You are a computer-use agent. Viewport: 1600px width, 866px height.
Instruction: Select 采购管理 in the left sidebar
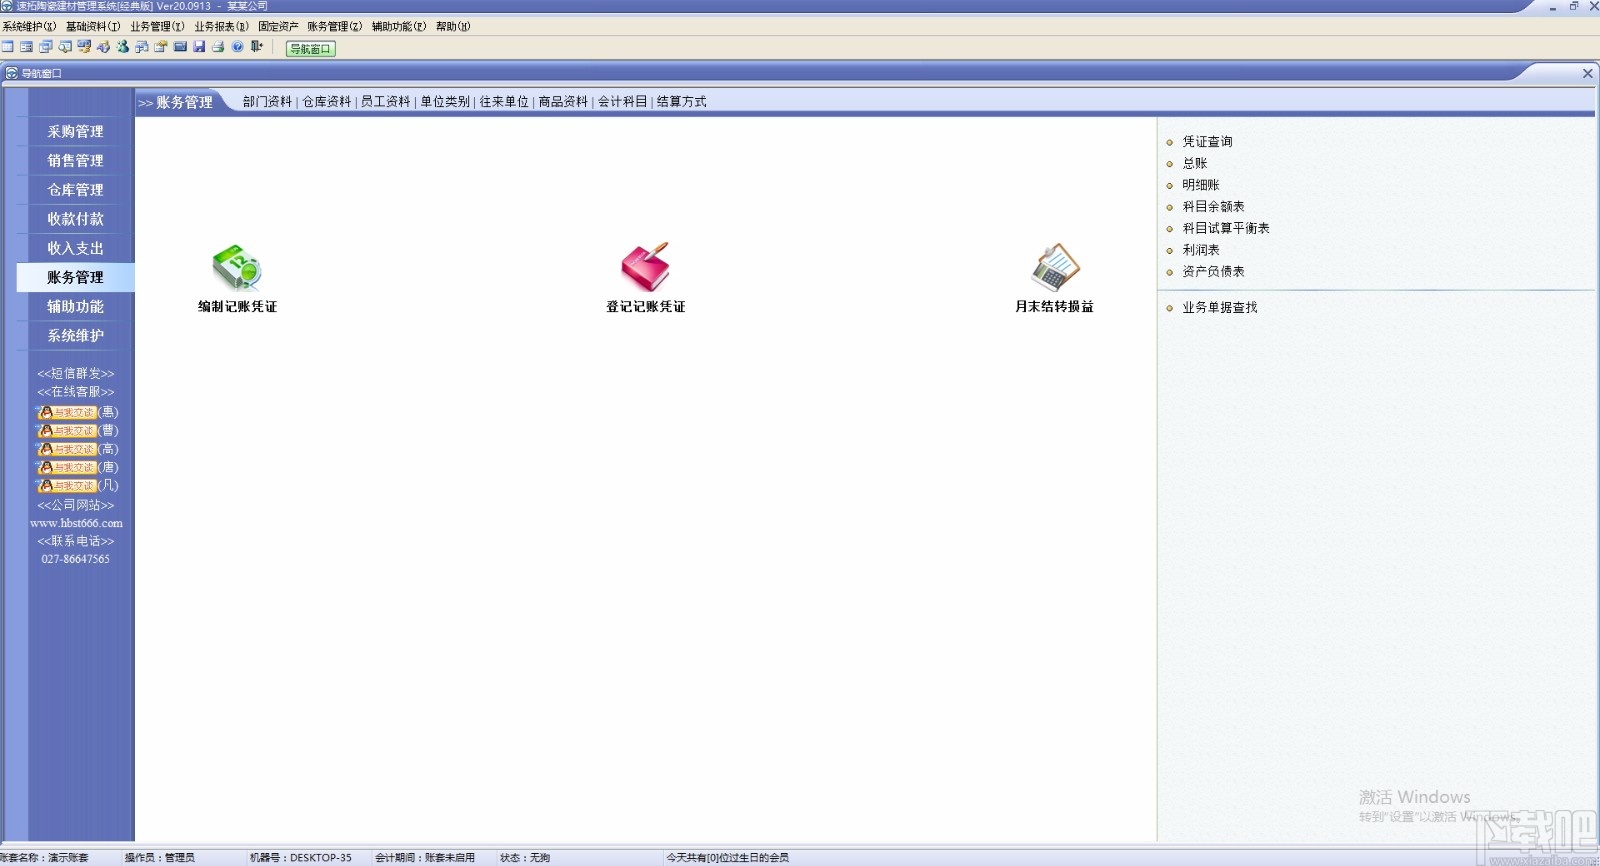(x=76, y=131)
